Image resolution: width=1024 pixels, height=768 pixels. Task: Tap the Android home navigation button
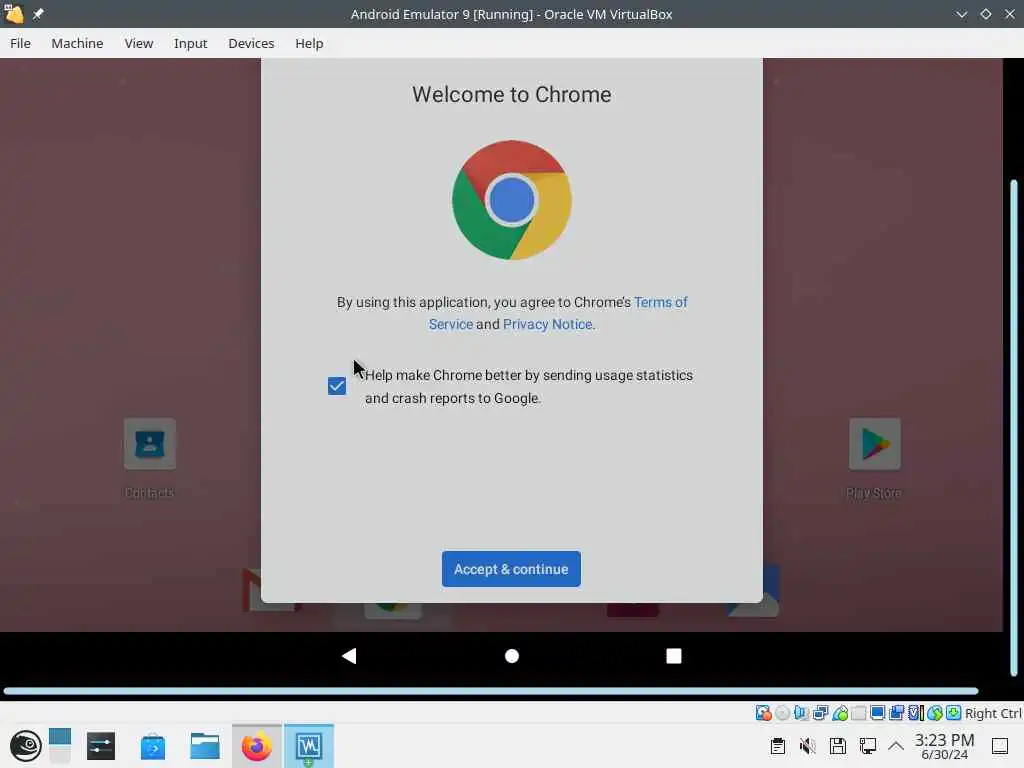(512, 656)
